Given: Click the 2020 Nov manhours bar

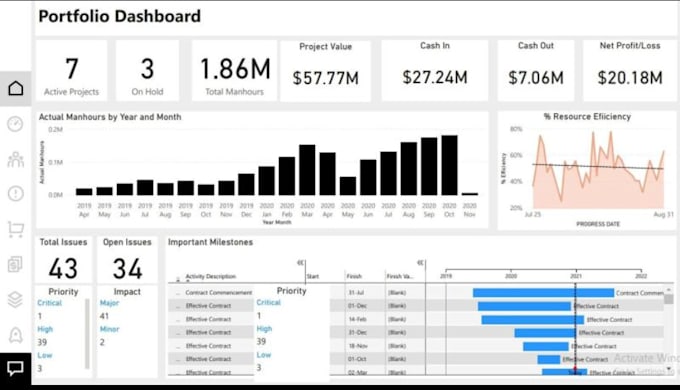Looking at the screenshot, I should [470, 194].
